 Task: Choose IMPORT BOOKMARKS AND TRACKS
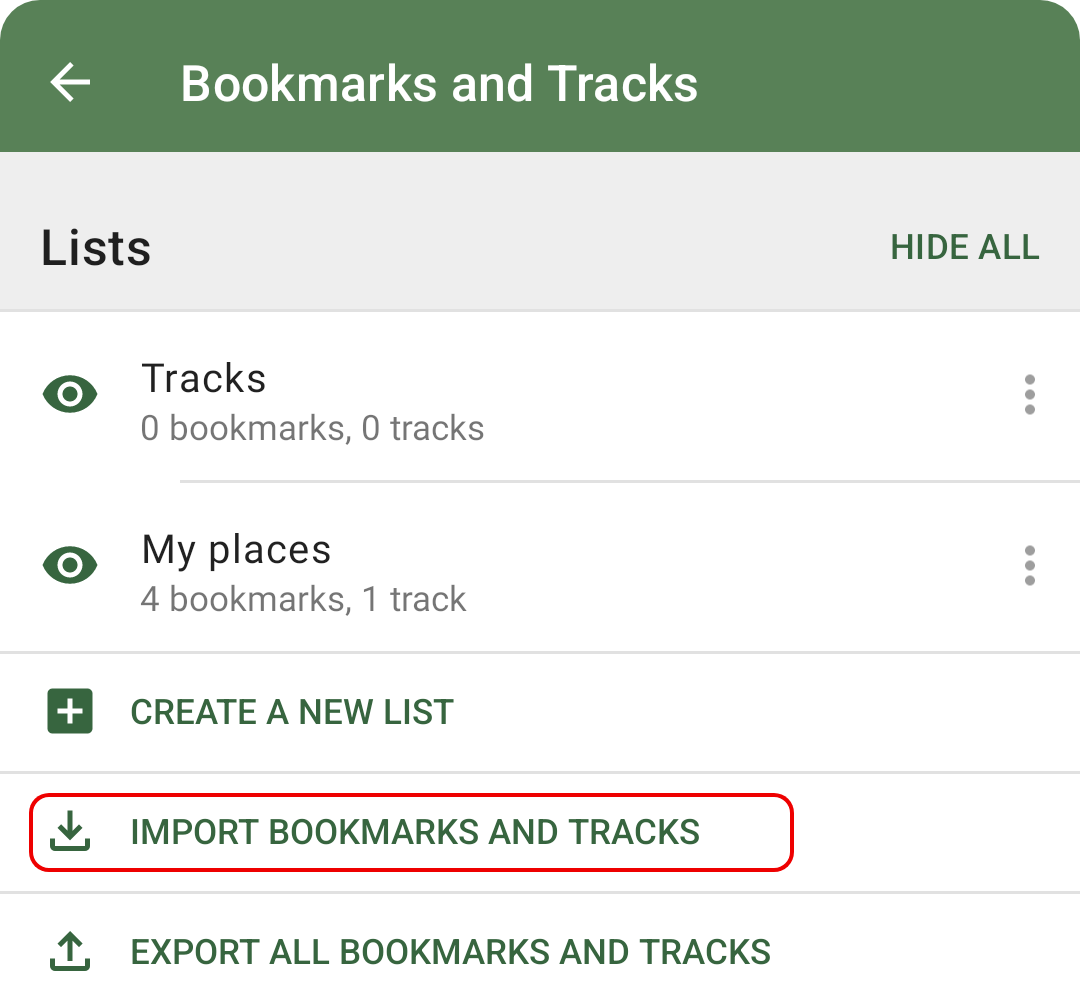click(415, 832)
